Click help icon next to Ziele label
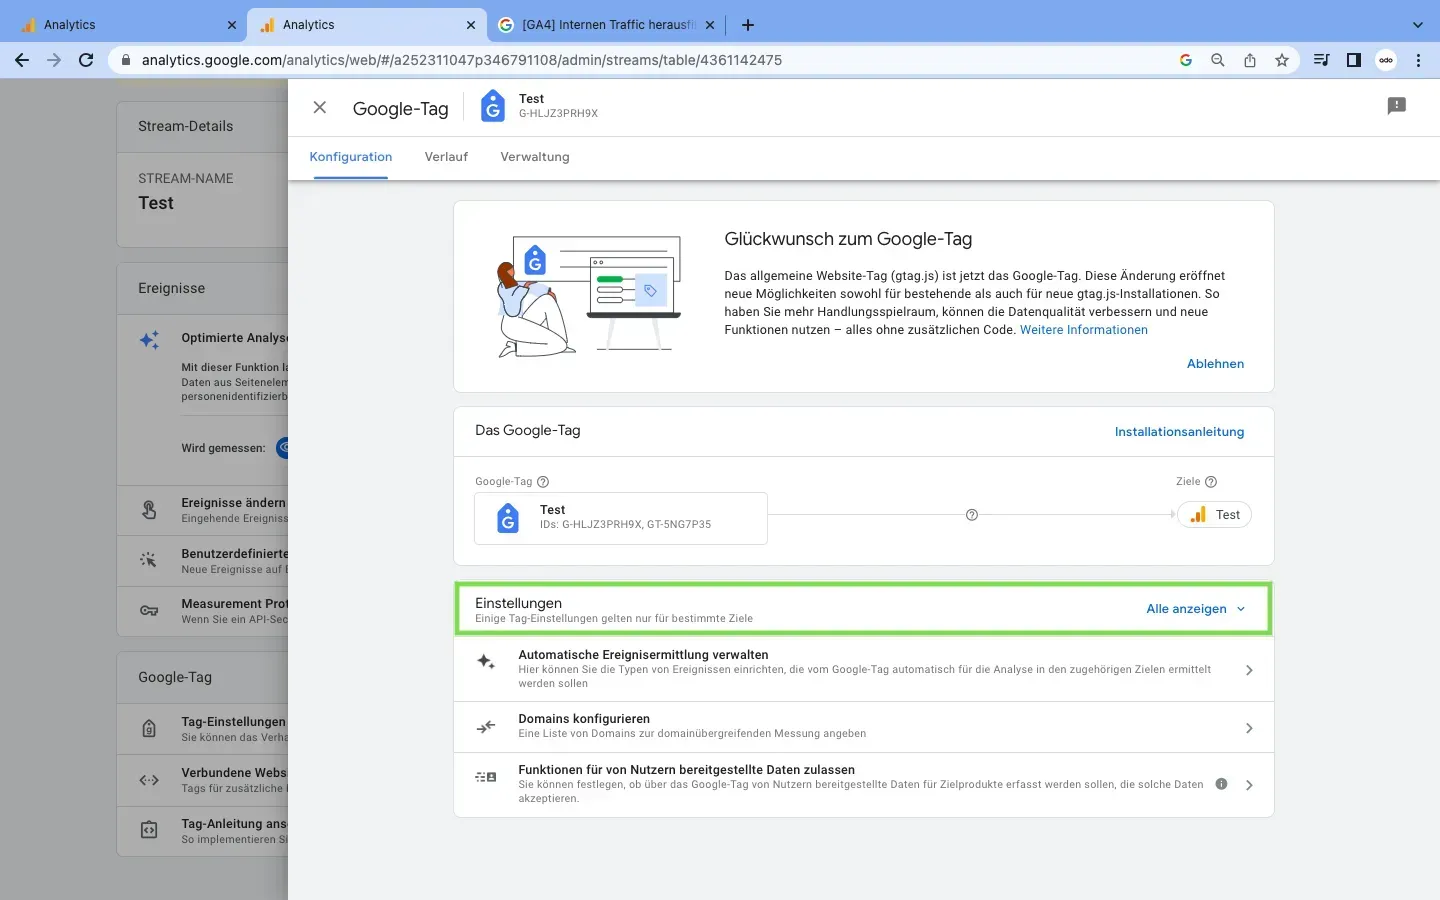Viewport: 1440px width, 900px height. click(1211, 482)
